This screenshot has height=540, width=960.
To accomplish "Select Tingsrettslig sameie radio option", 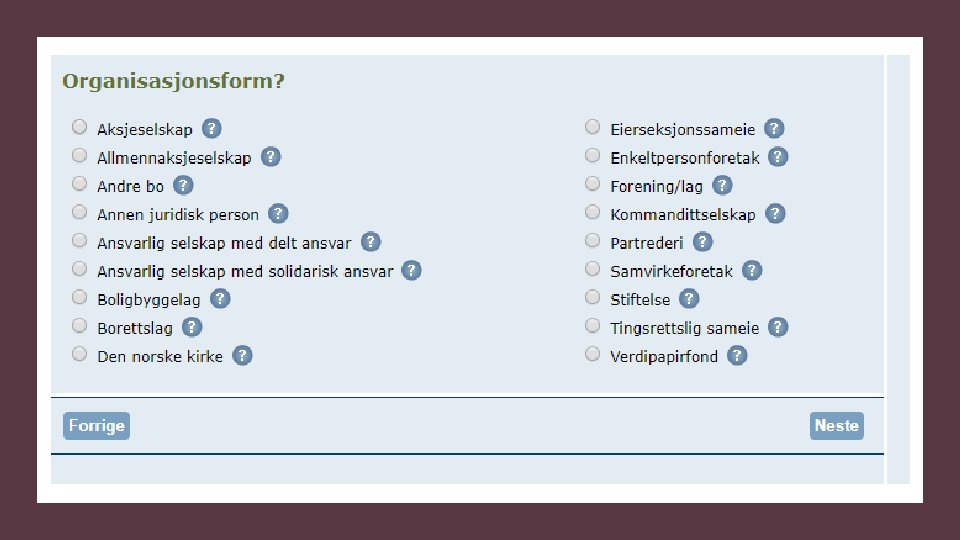I will tap(593, 326).
